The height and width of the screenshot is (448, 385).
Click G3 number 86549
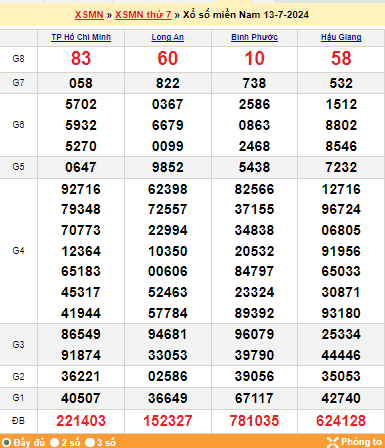tap(81, 334)
